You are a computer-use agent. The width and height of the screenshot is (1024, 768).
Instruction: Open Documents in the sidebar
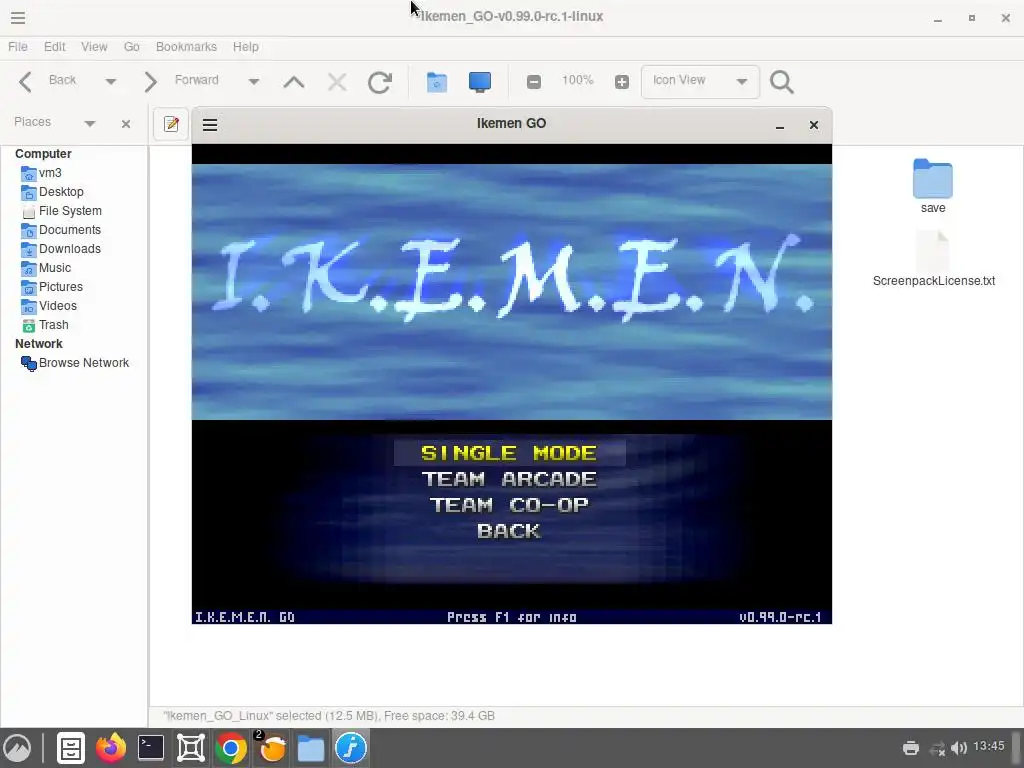coord(61,230)
